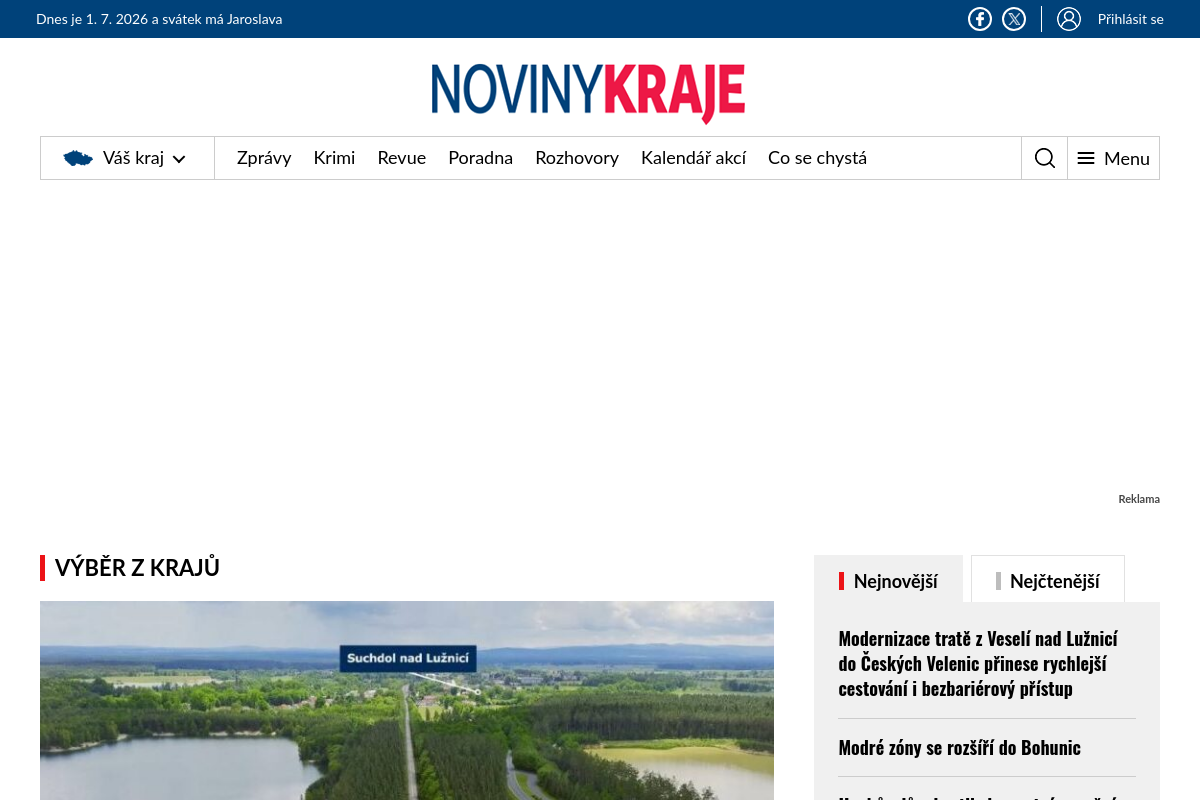Viewport: 1200px width, 800px height.
Task: Click the VÝBĚR Z KRAJŮ heading
Action: click(137, 568)
